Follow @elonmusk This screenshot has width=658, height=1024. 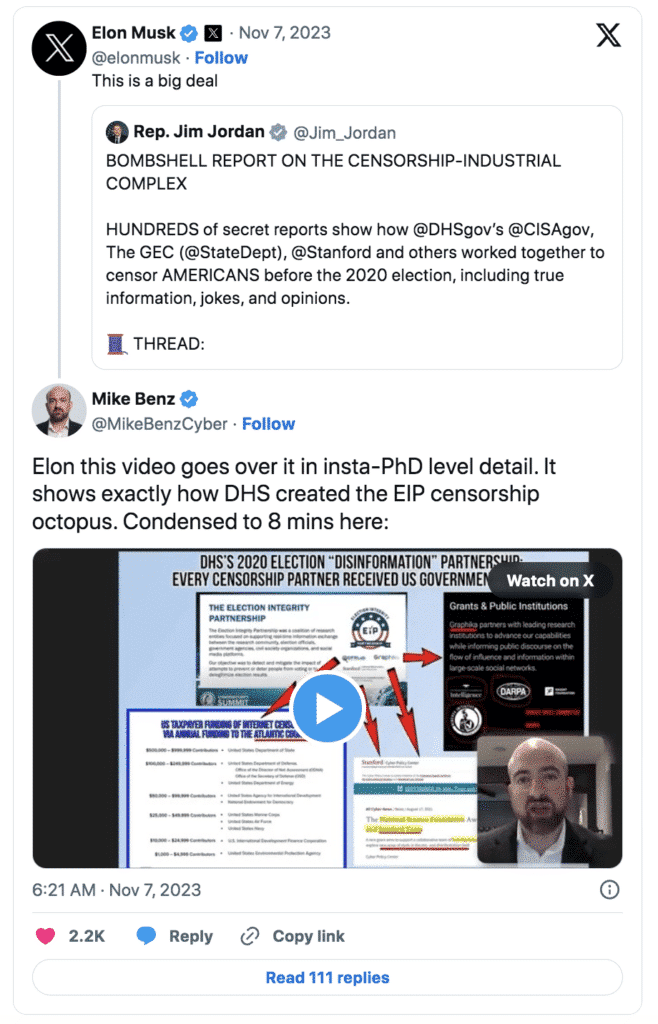[x=221, y=57]
